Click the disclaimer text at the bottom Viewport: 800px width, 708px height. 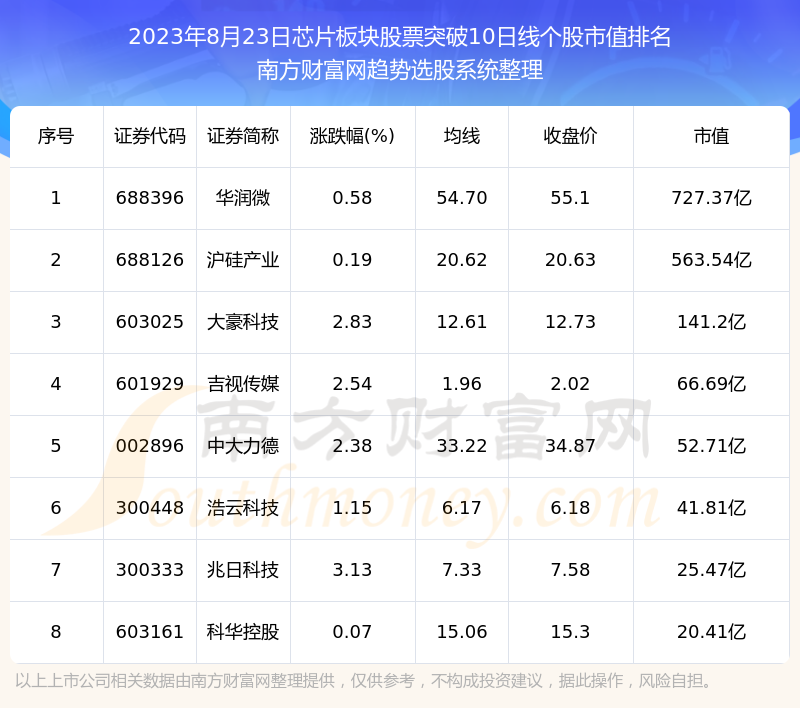[363, 680]
